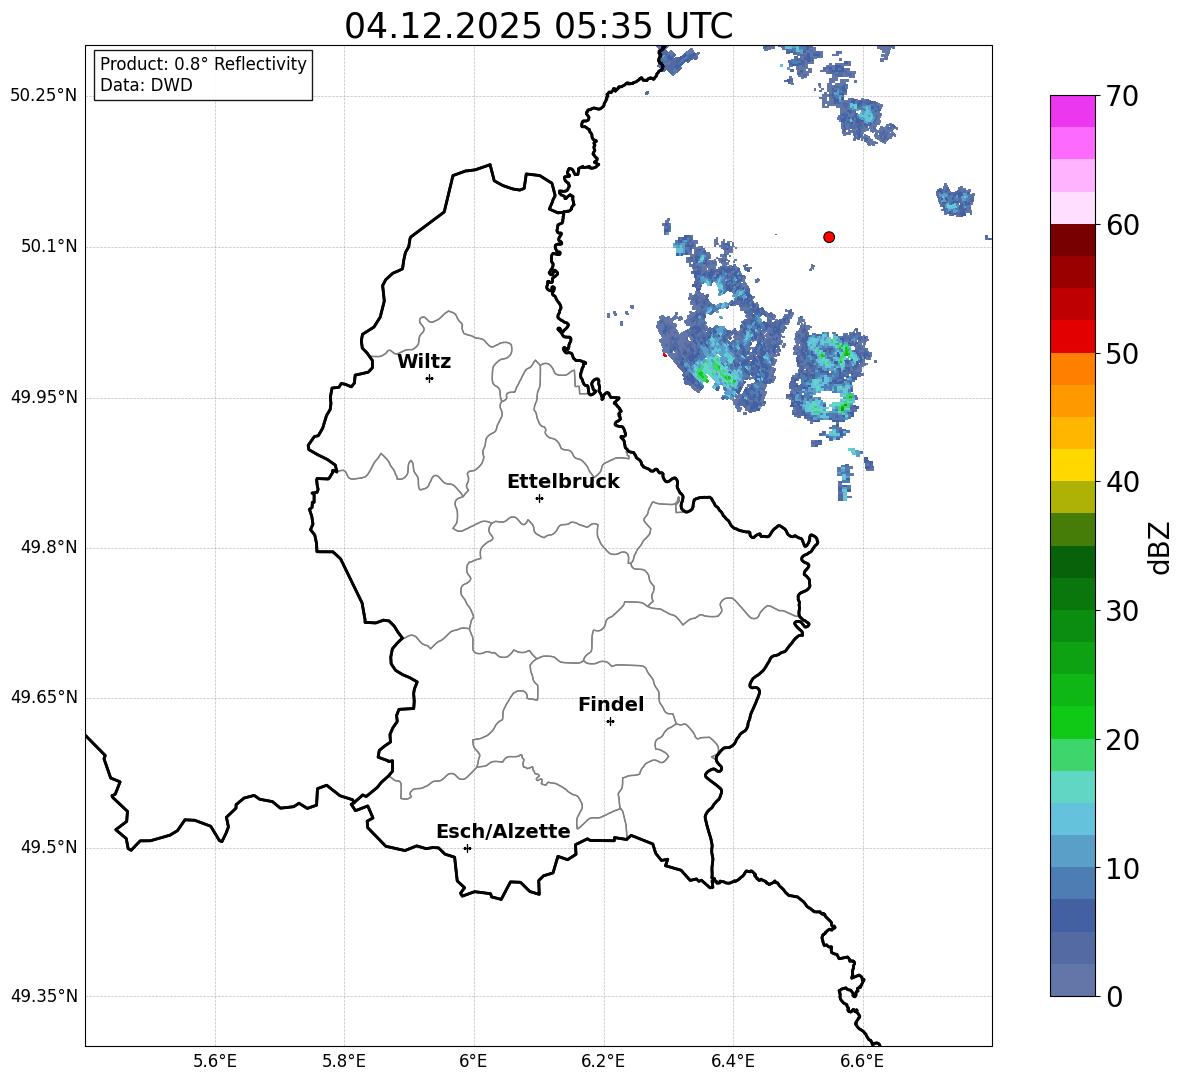This screenshot has height=1081, width=1184.
Task: Click the 50.25°N latitude label
Action: pyautogui.click(x=44, y=96)
